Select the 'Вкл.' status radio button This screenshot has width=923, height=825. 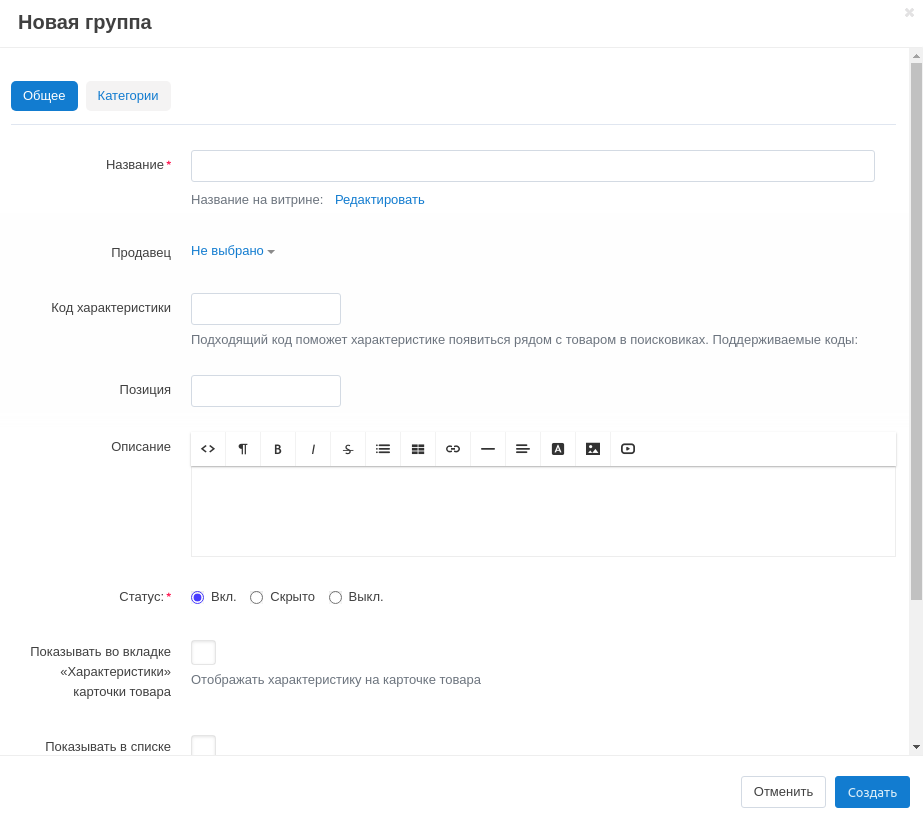tap(198, 597)
